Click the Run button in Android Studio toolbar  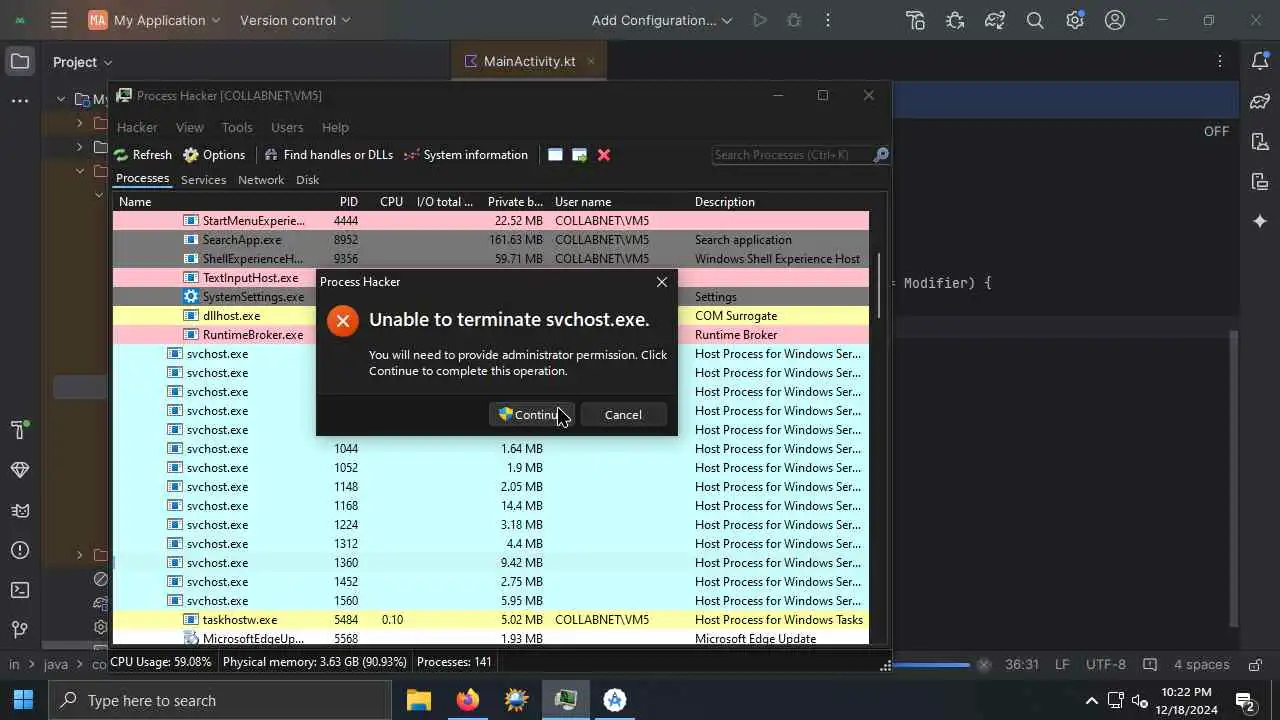760,20
